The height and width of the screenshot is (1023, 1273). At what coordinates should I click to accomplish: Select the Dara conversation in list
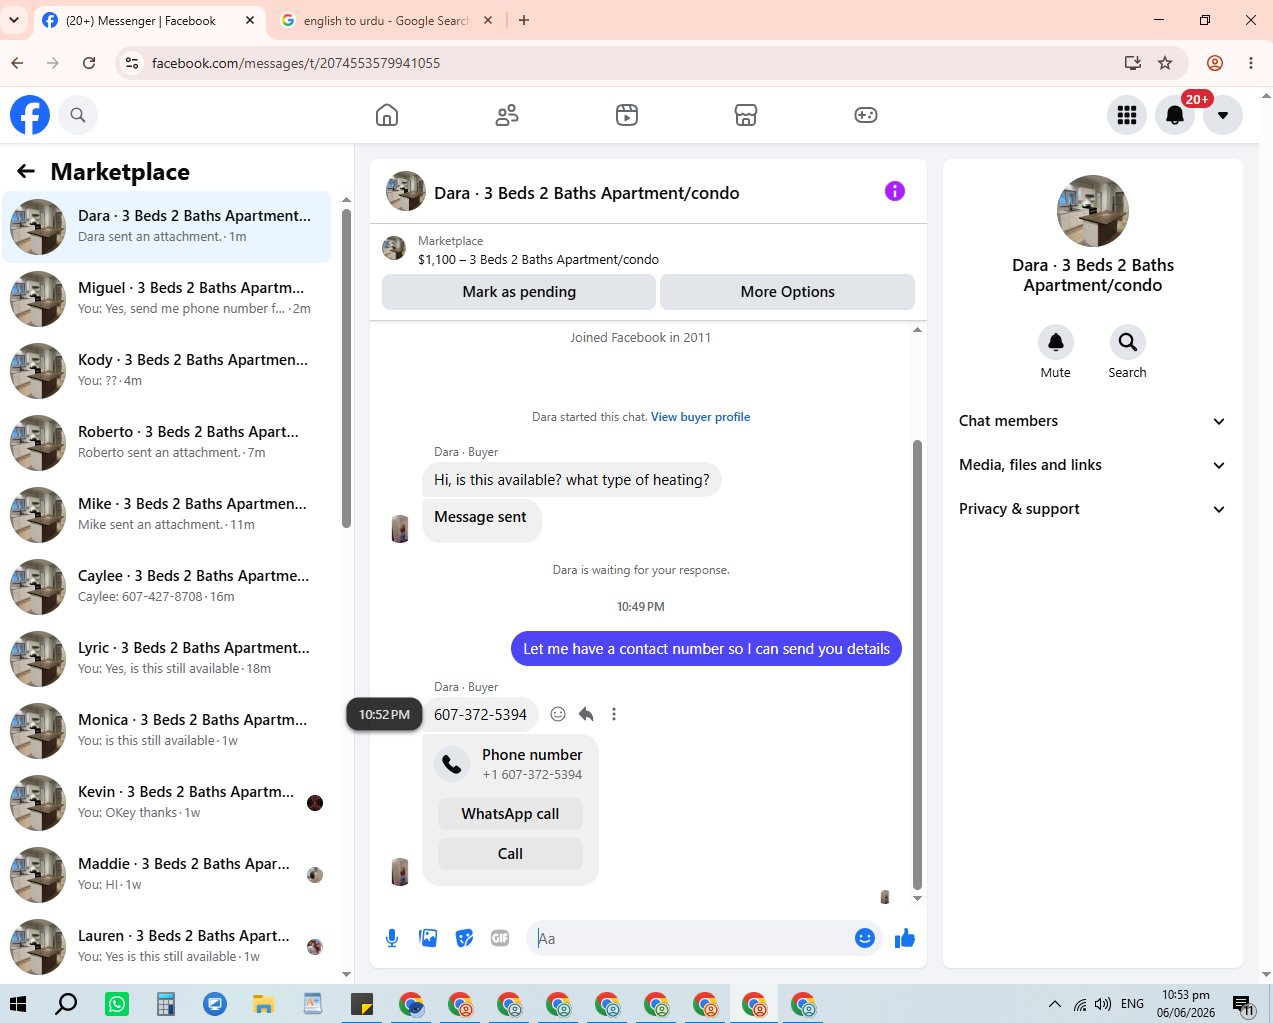167,227
